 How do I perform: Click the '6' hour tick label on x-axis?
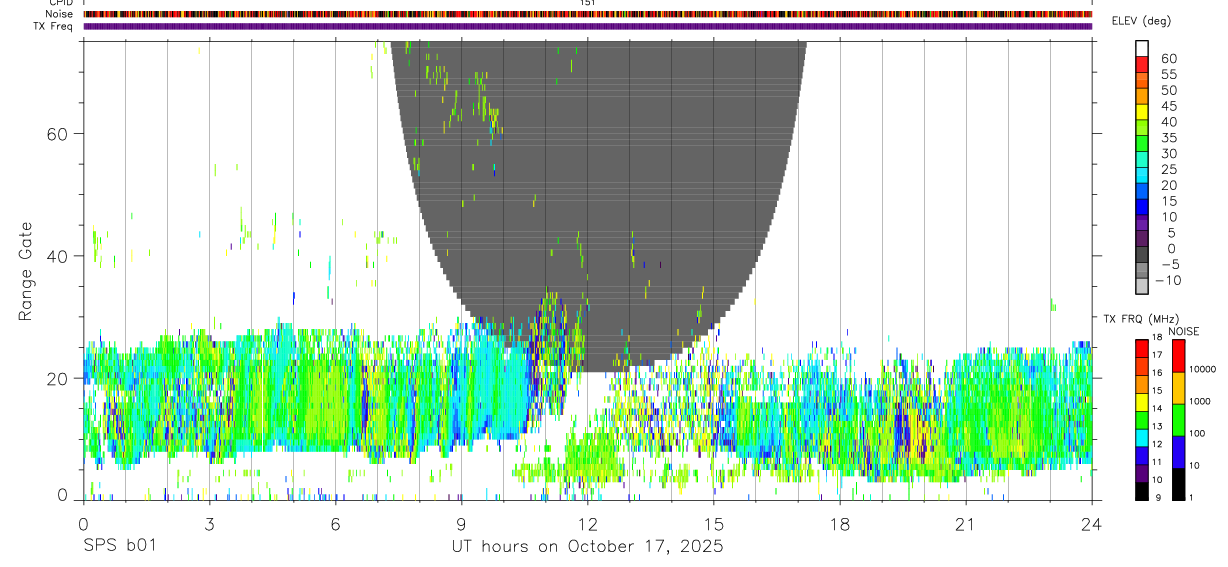point(335,524)
